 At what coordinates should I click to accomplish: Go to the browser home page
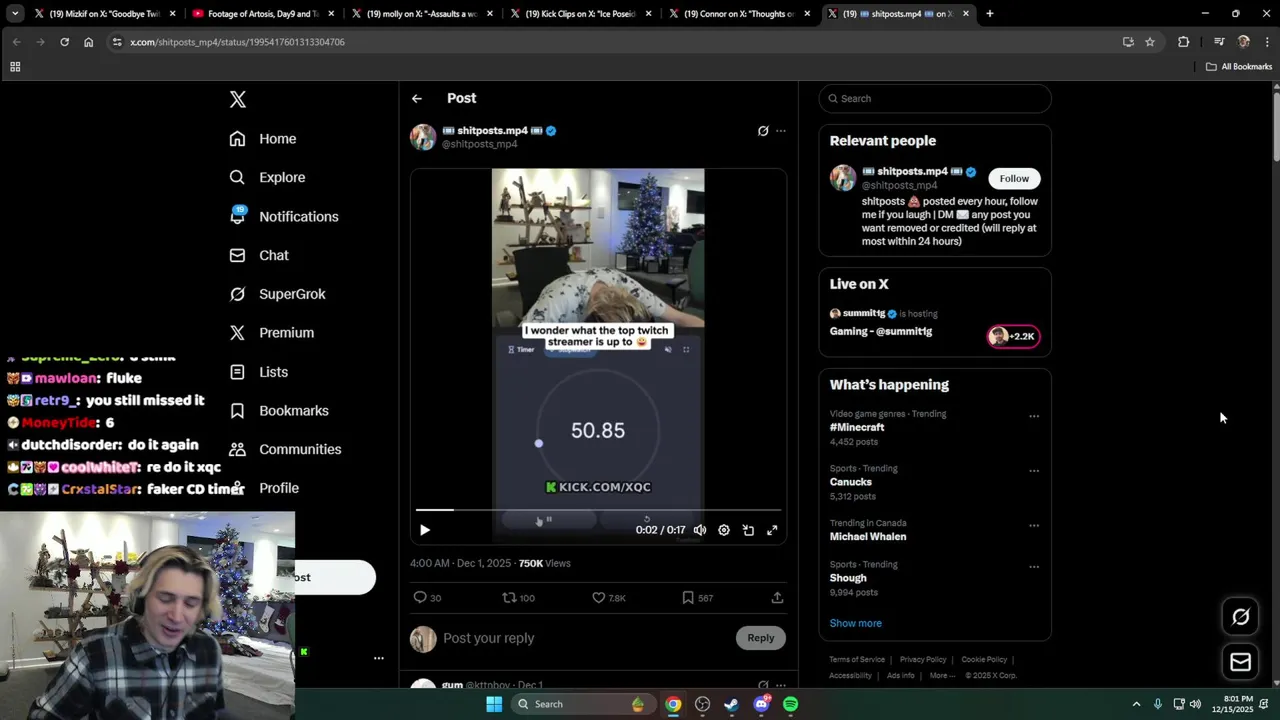point(88,42)
